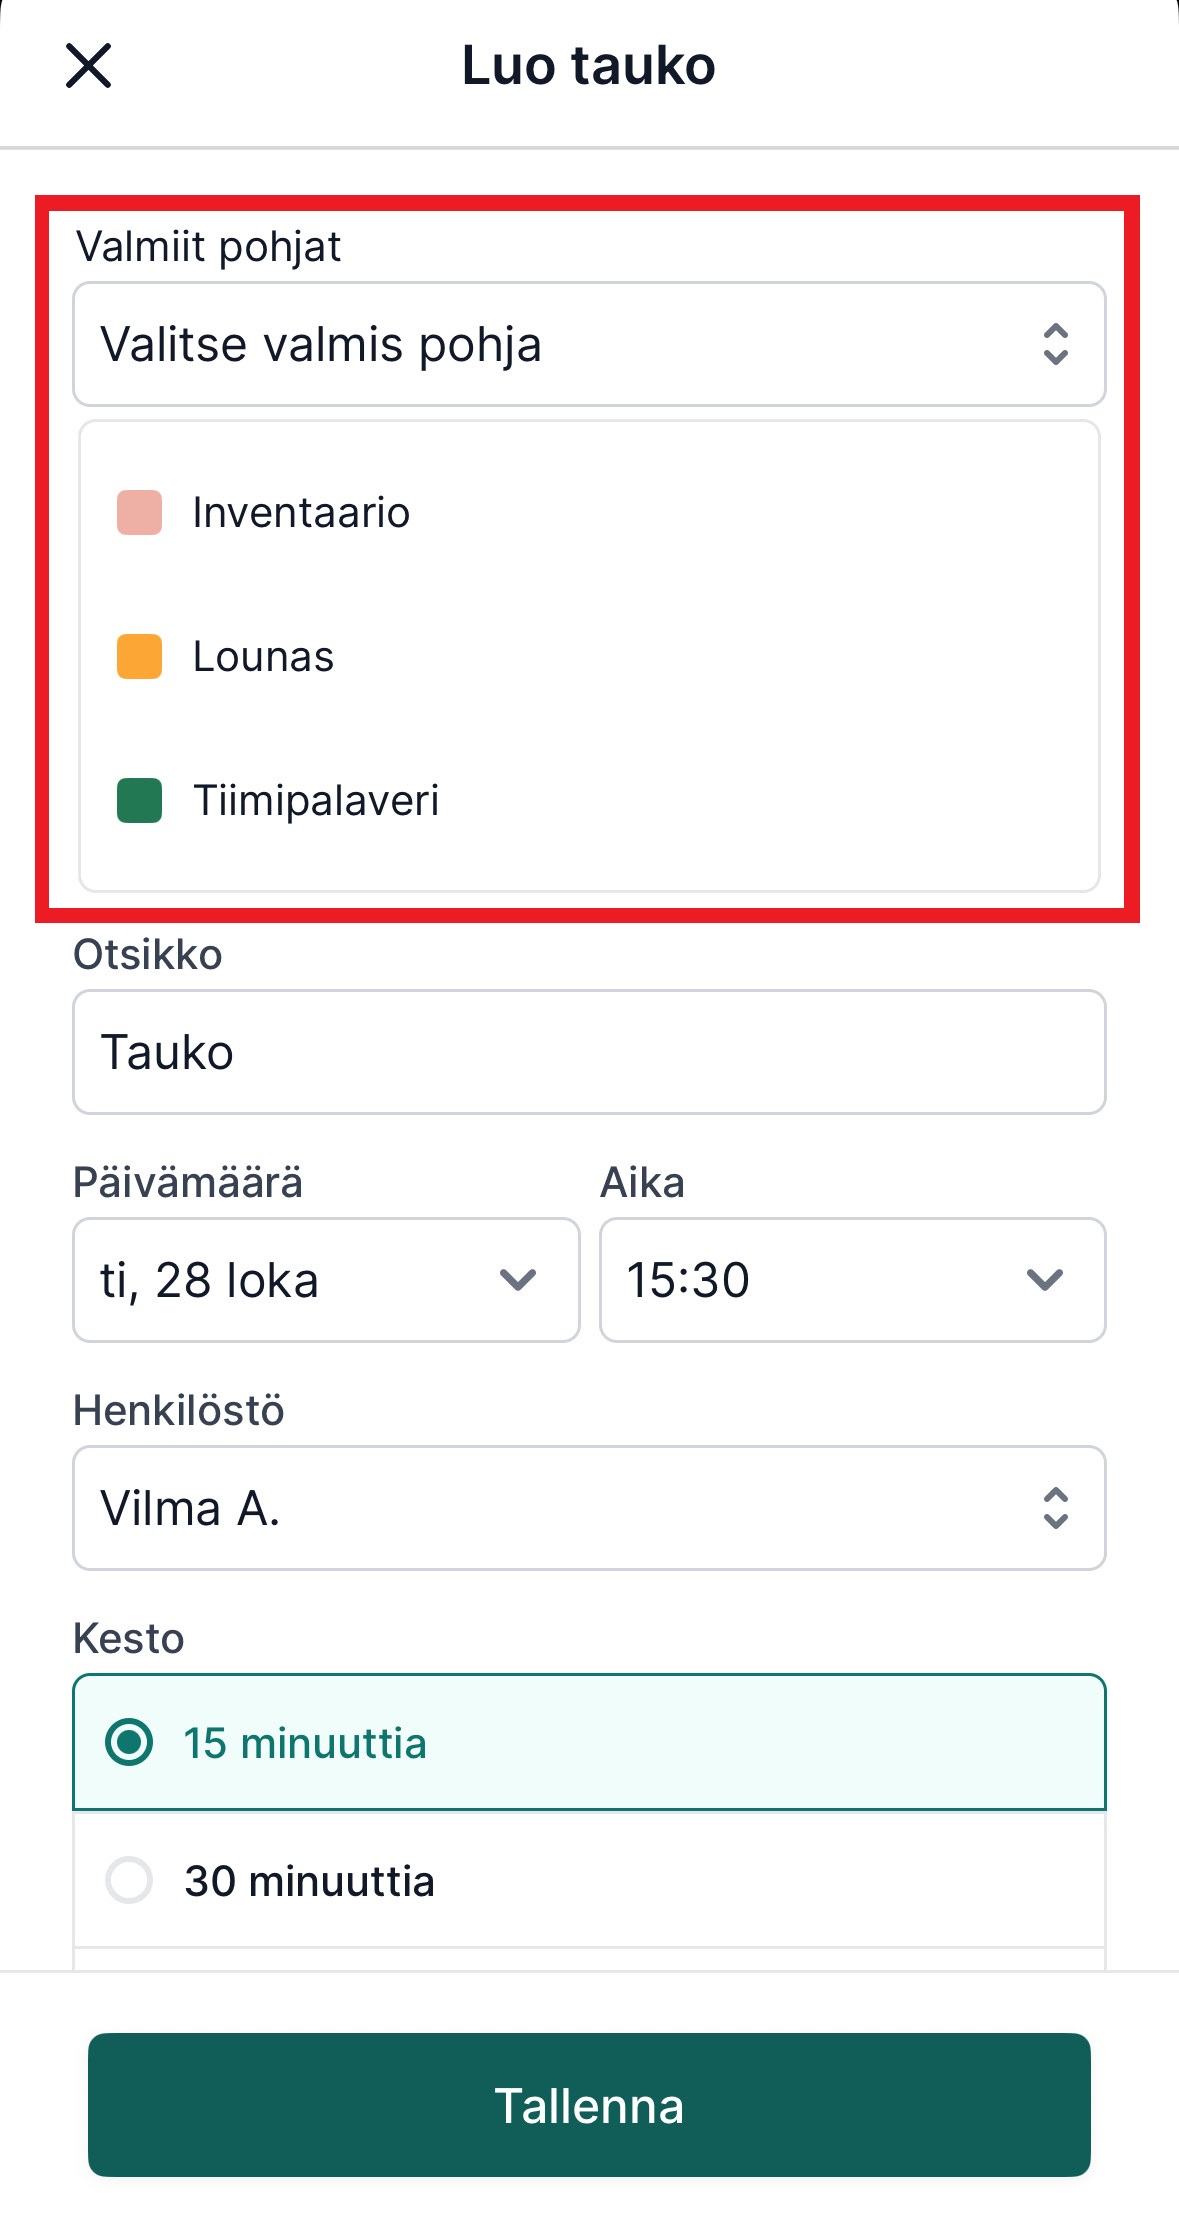The height and width of the screenshot is (2228, 1179).
Task: Select the Inventaario template
Action: (301, 511)
